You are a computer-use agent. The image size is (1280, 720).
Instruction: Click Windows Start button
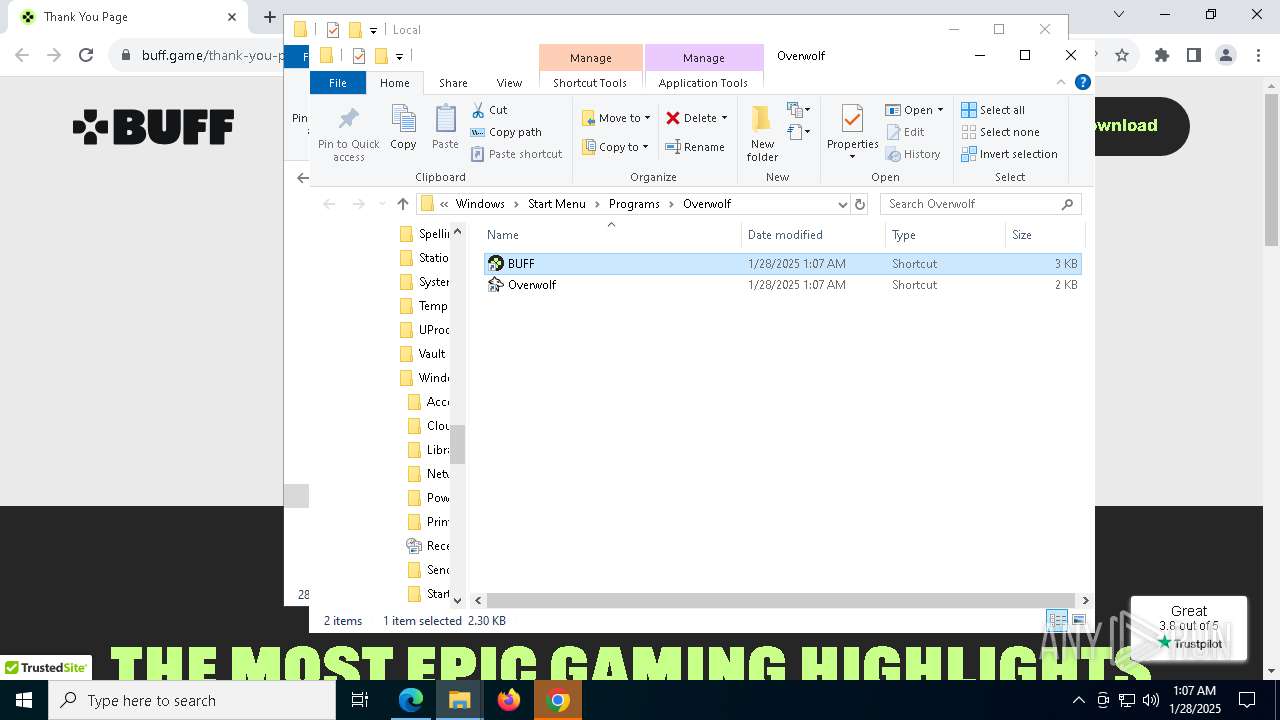(24, 700)
